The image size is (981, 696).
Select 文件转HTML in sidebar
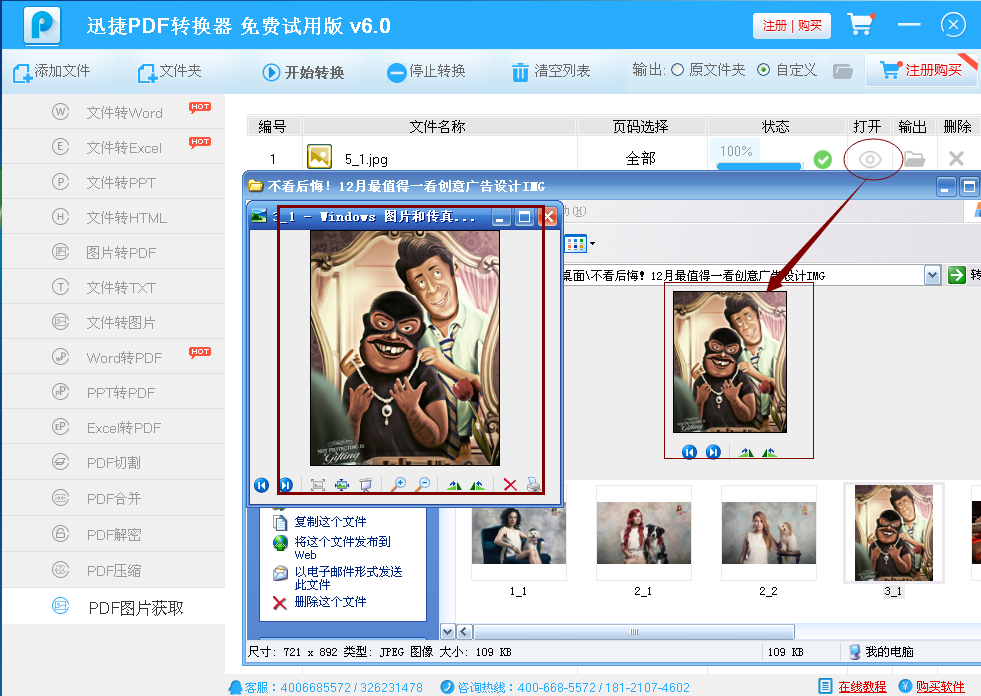tap(113, 217)
